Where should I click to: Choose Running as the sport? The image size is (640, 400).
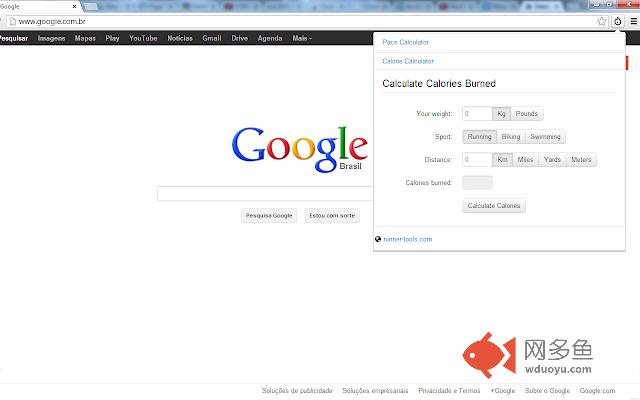[x=480, y=137]
